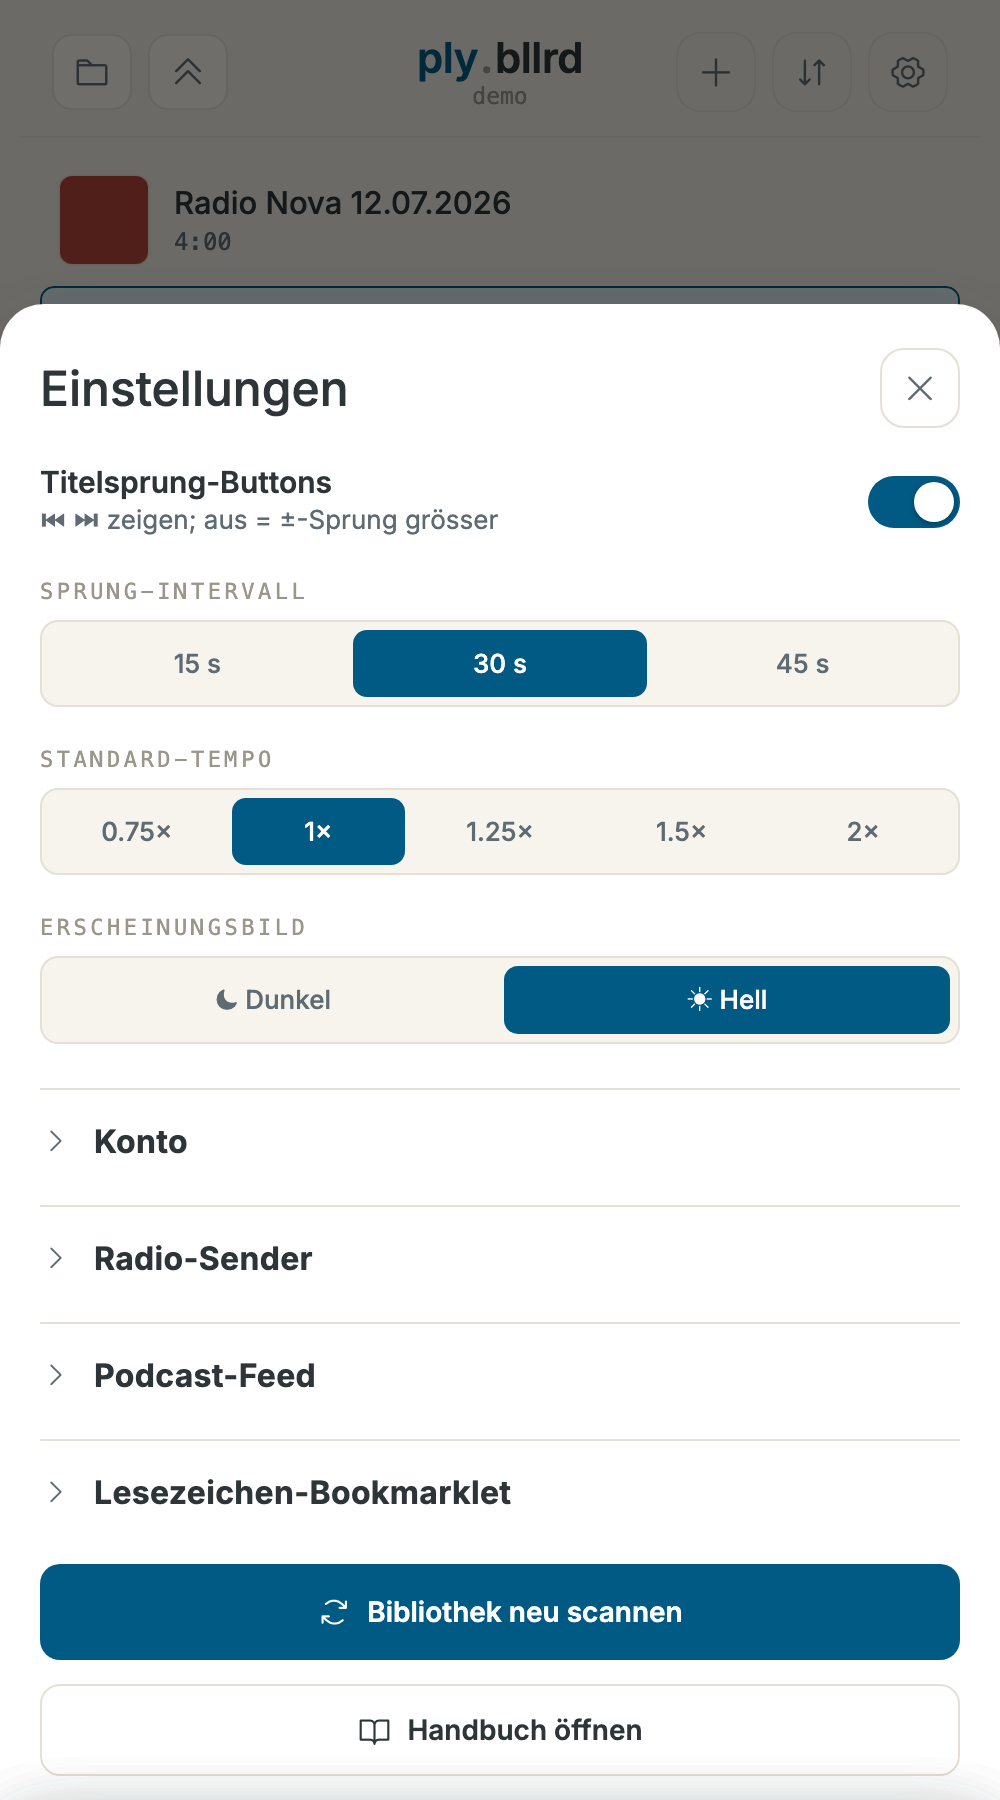
Task: Toggle the Titelsprung-Buttons switch
Action: [914, 502]
